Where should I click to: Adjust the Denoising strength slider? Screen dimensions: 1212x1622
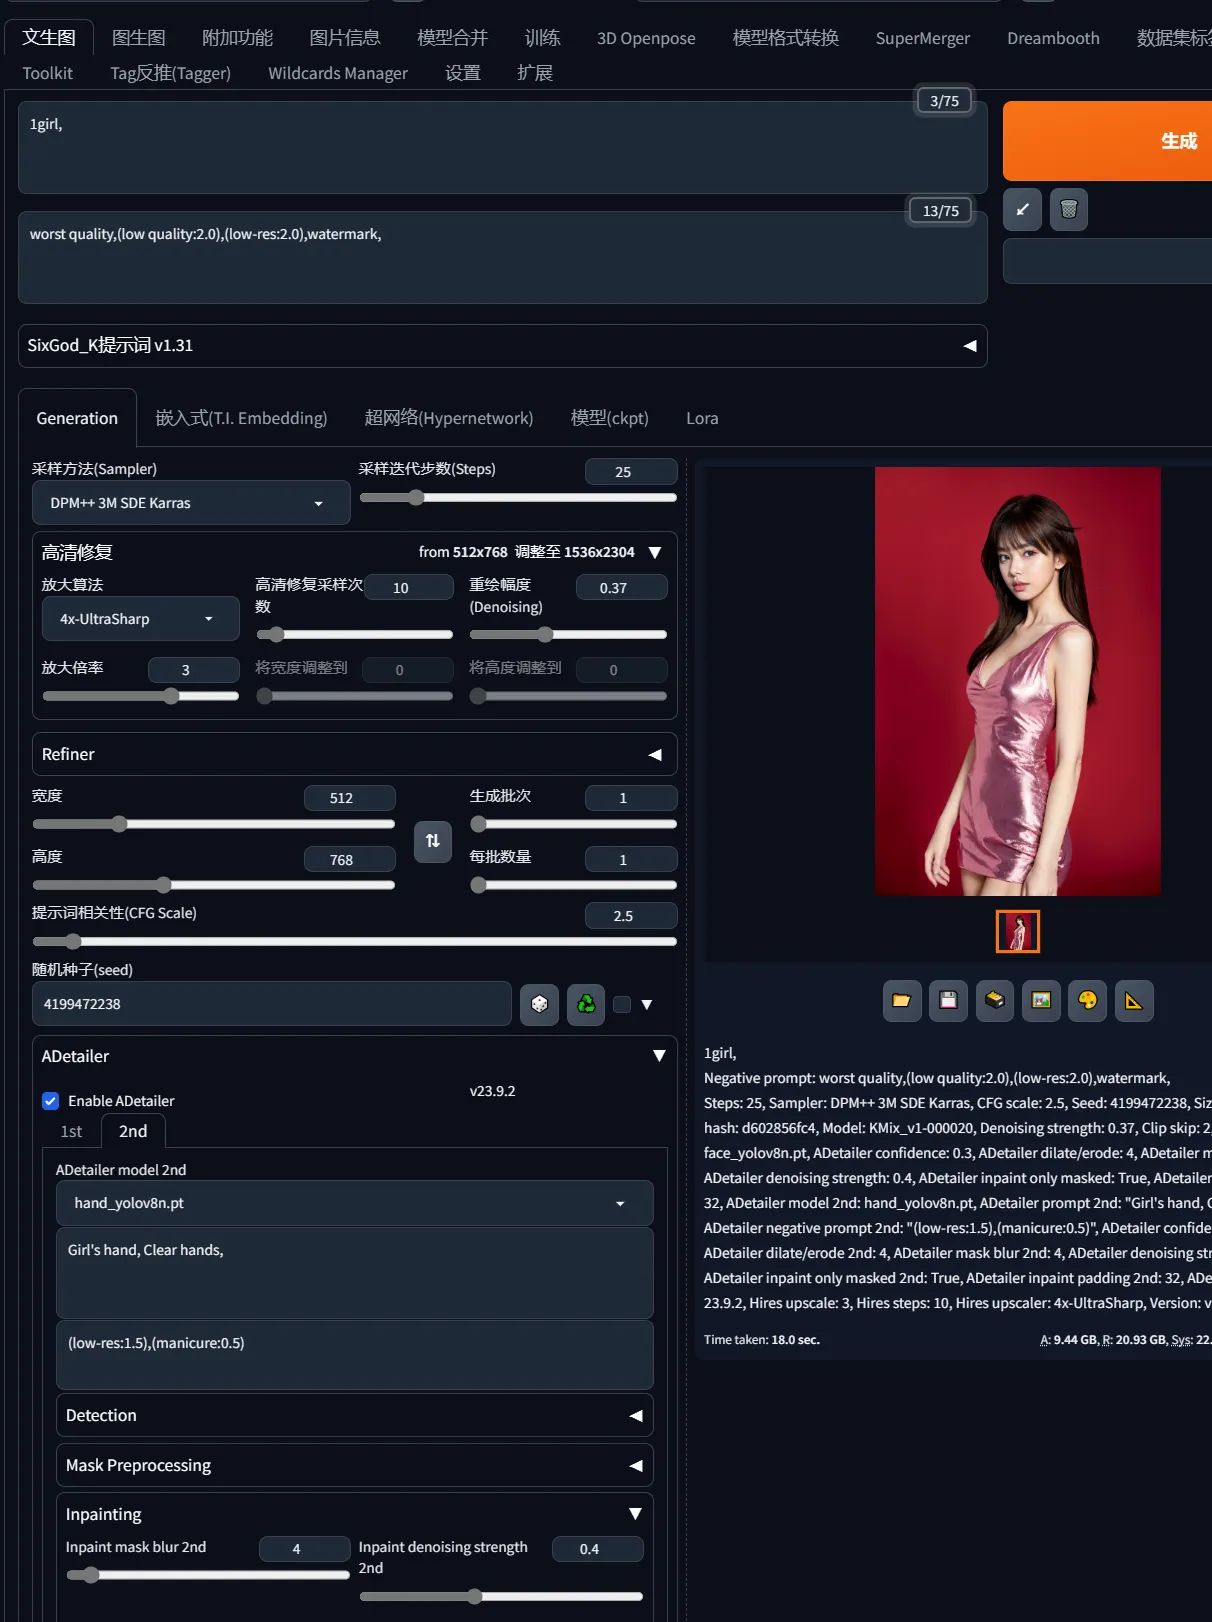(x=568, y=634)
